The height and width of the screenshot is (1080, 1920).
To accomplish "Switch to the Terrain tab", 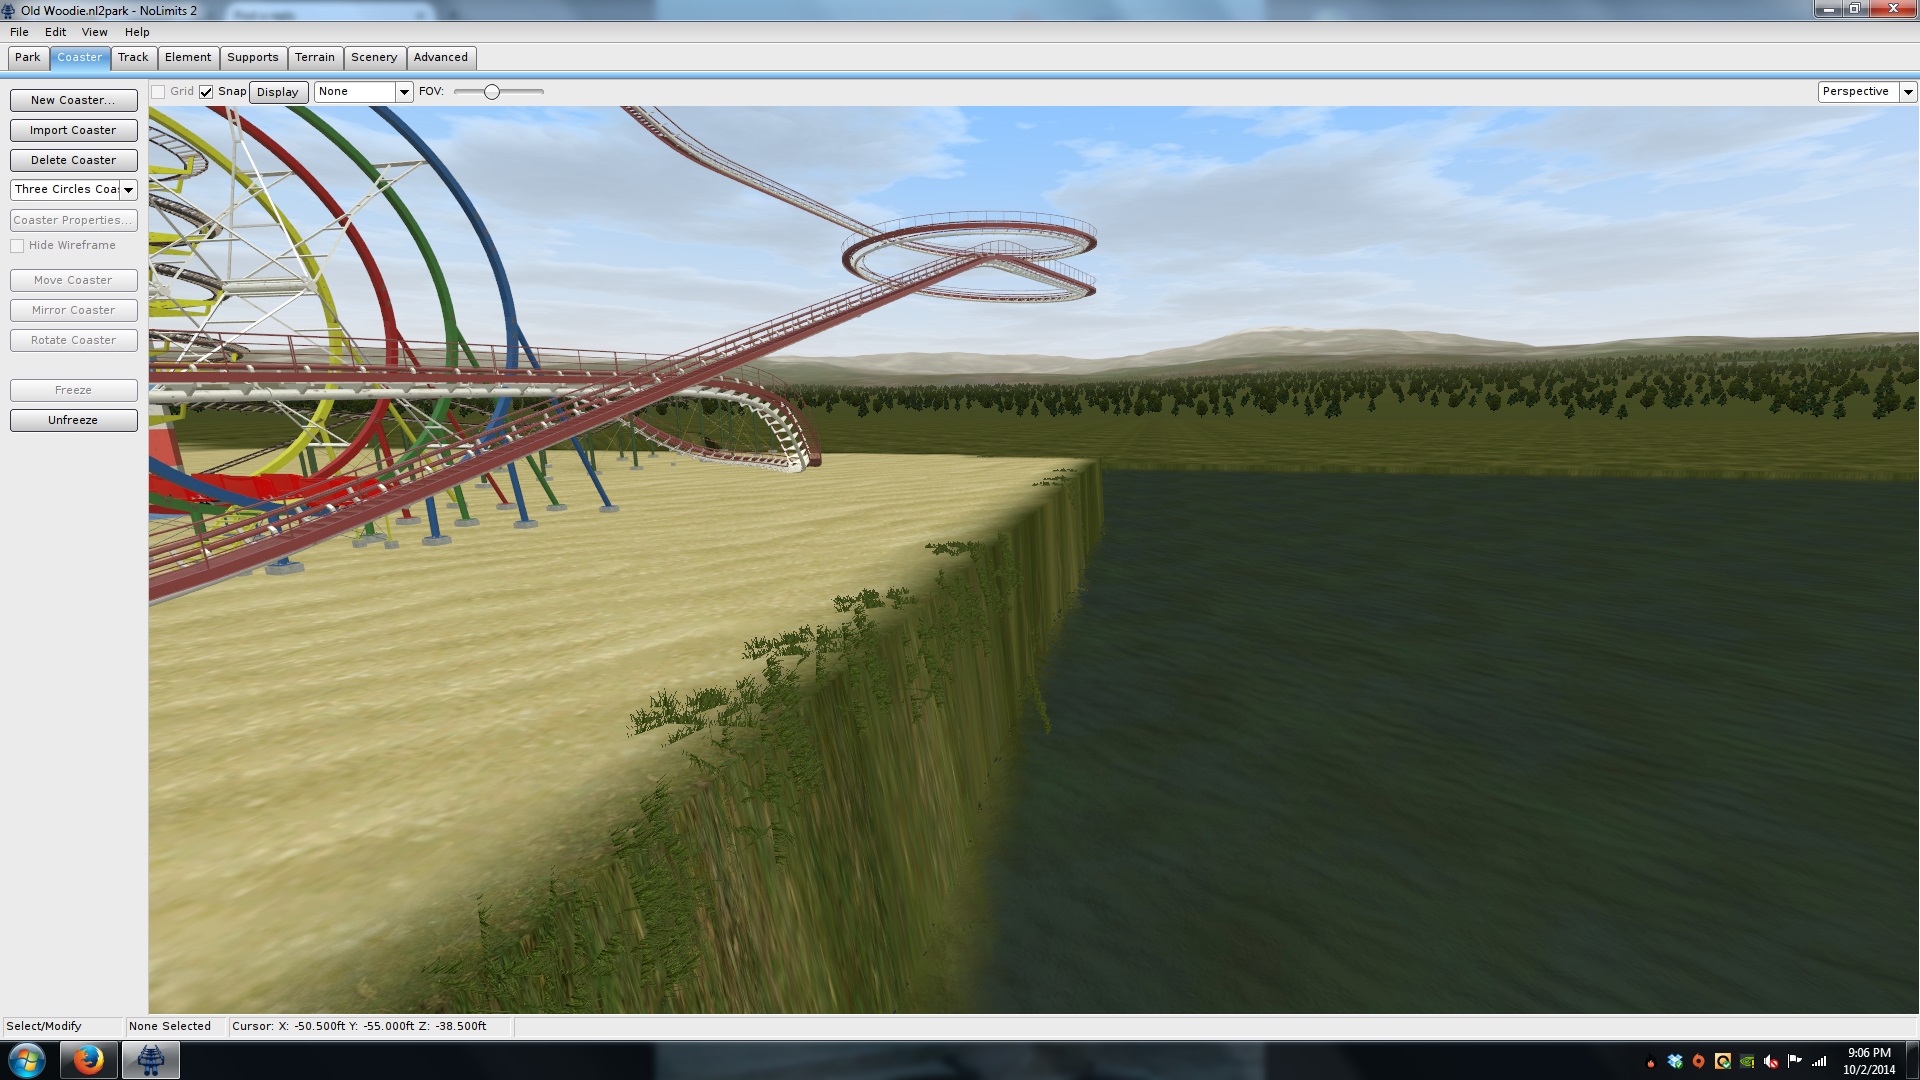I will coord(314,58).
